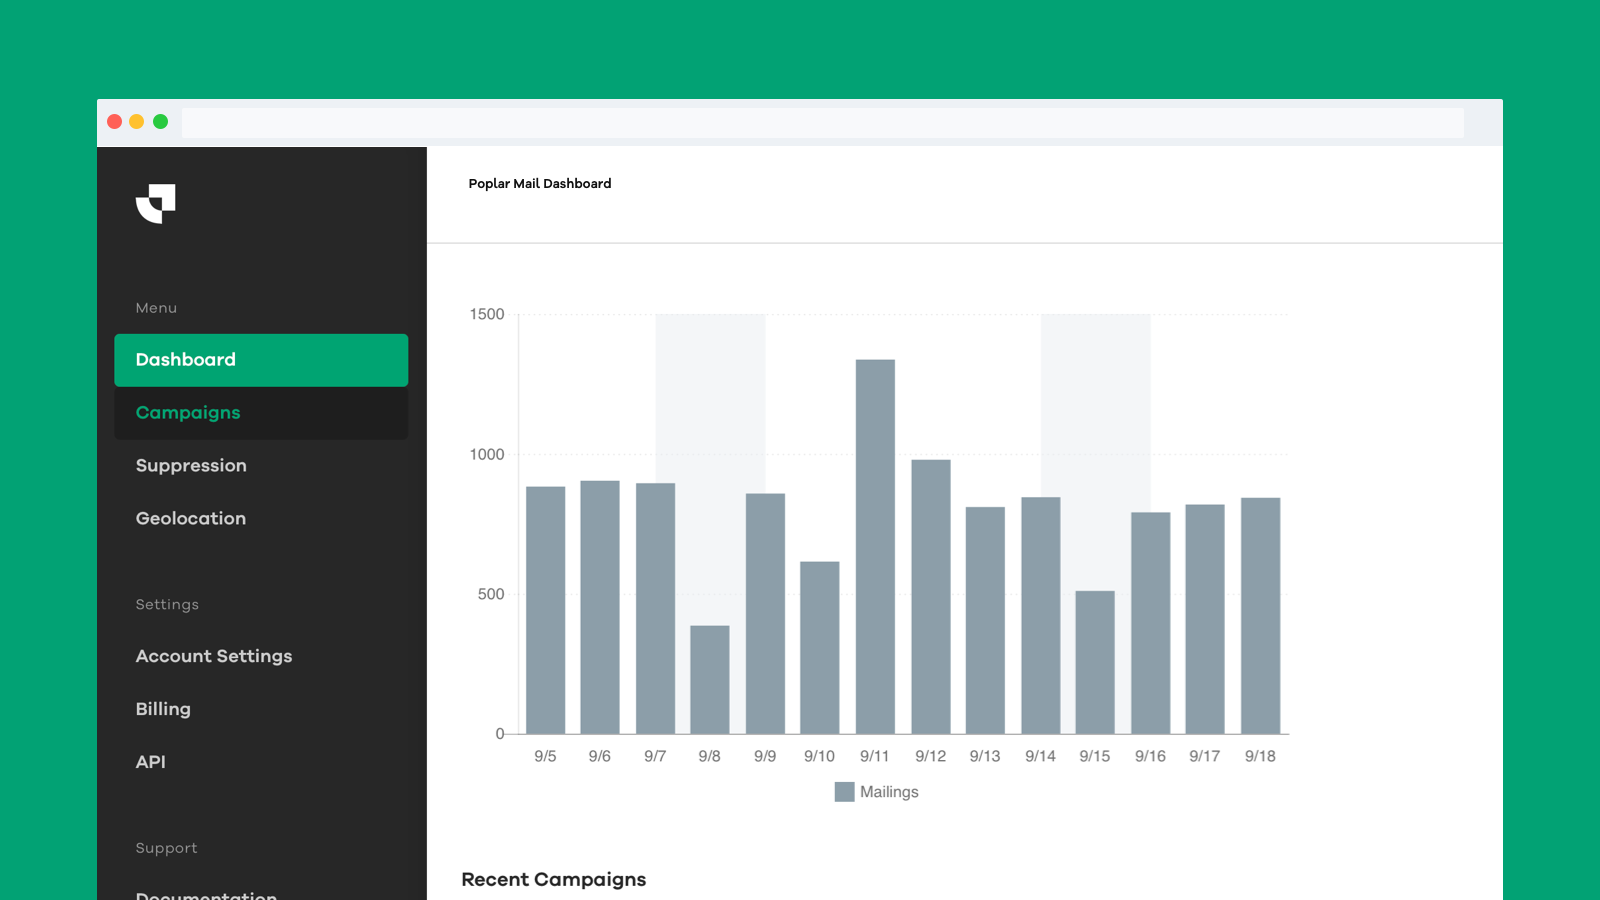Click the red traffic light button
1600x900 pixels.
pos(113,121)
